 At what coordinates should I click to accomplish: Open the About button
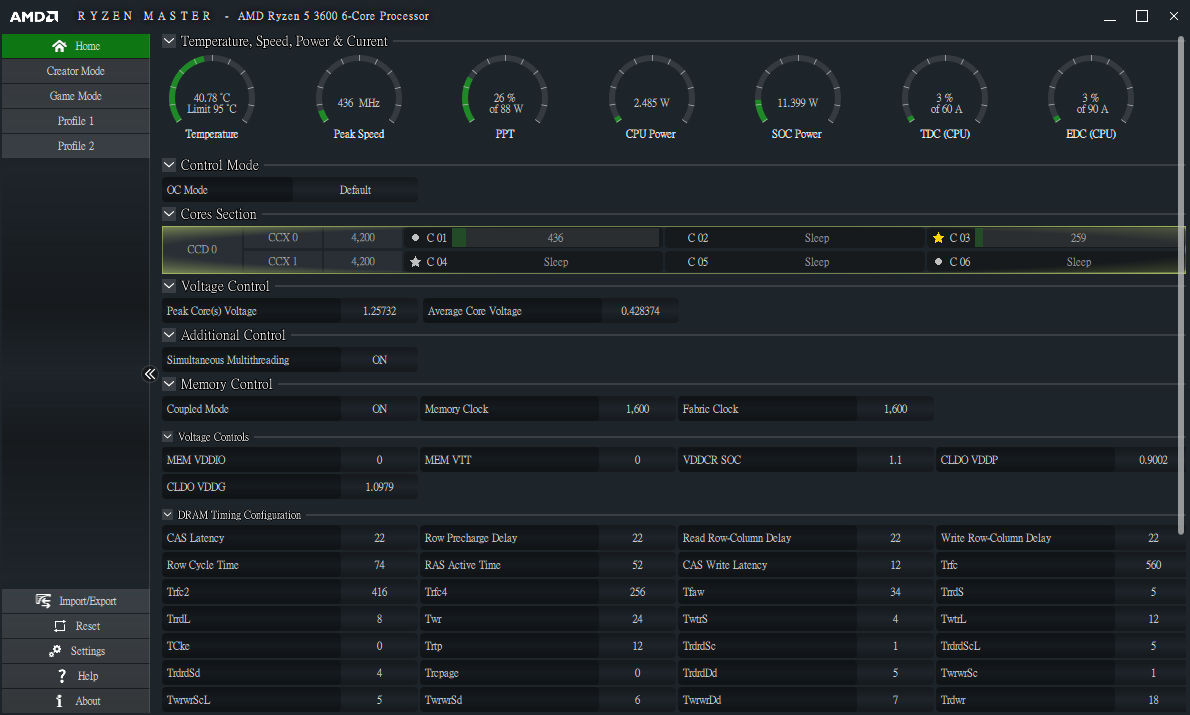point(76,701)
